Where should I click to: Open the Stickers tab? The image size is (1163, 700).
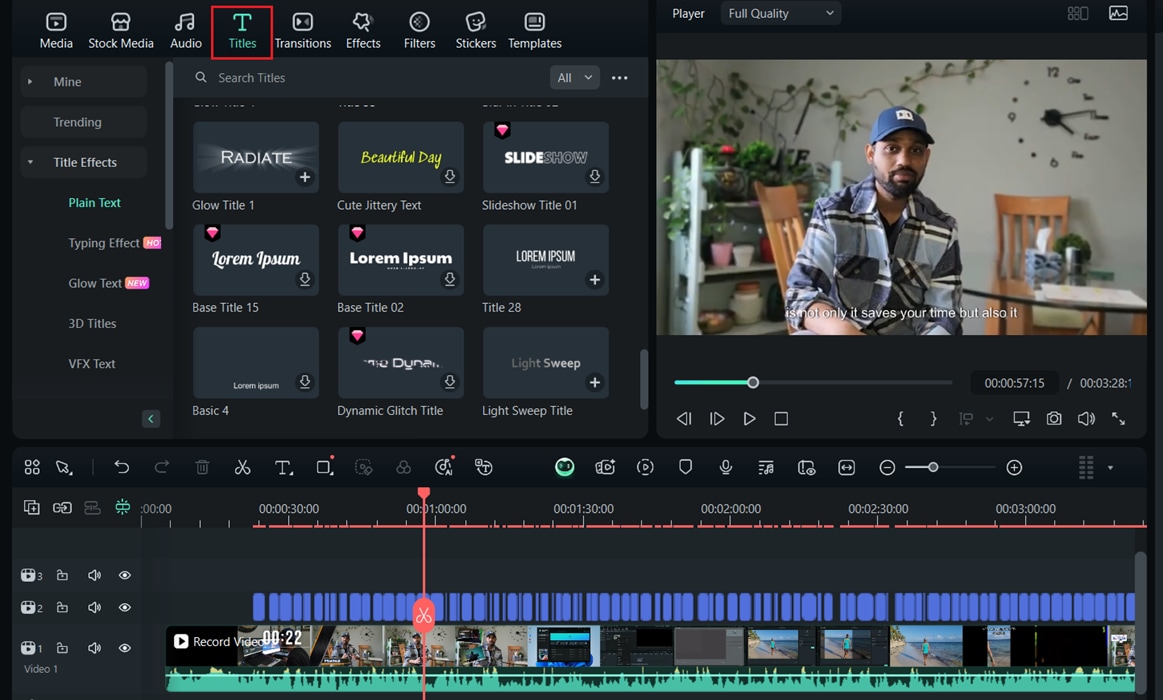tap(475, 31)
